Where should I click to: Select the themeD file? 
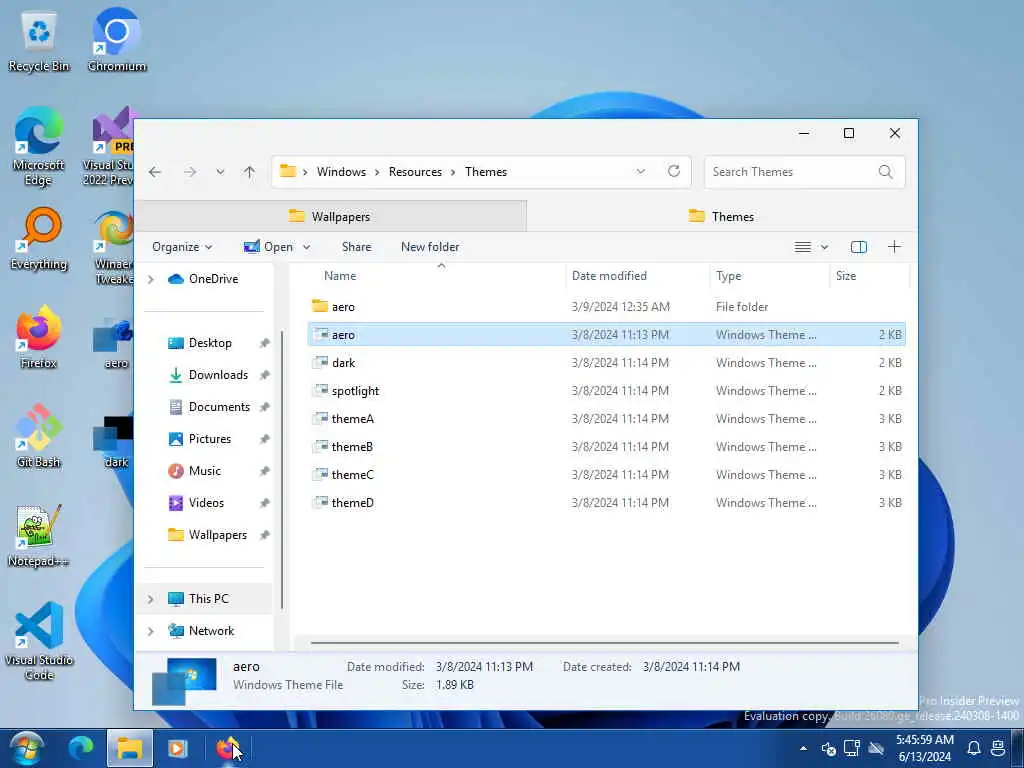tap(607, 503)
